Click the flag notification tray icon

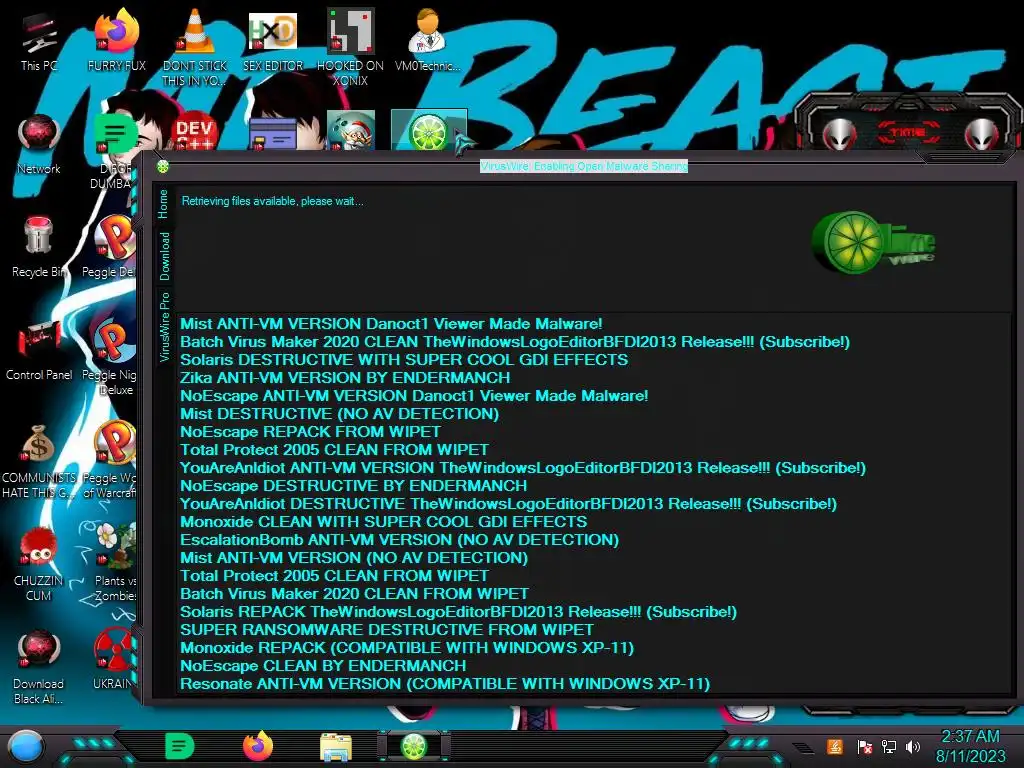pos(864,746)
